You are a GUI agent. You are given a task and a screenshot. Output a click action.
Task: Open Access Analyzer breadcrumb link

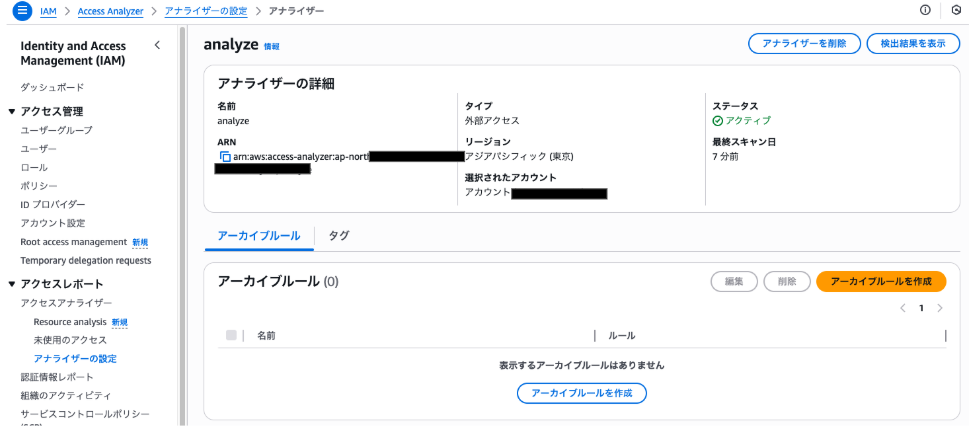[110, 10]
